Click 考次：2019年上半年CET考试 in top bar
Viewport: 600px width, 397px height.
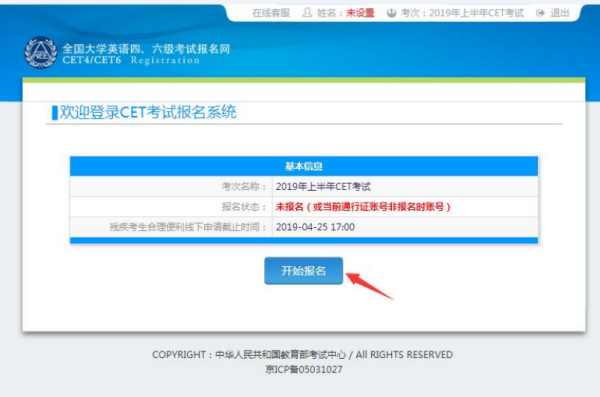(462, 13)
